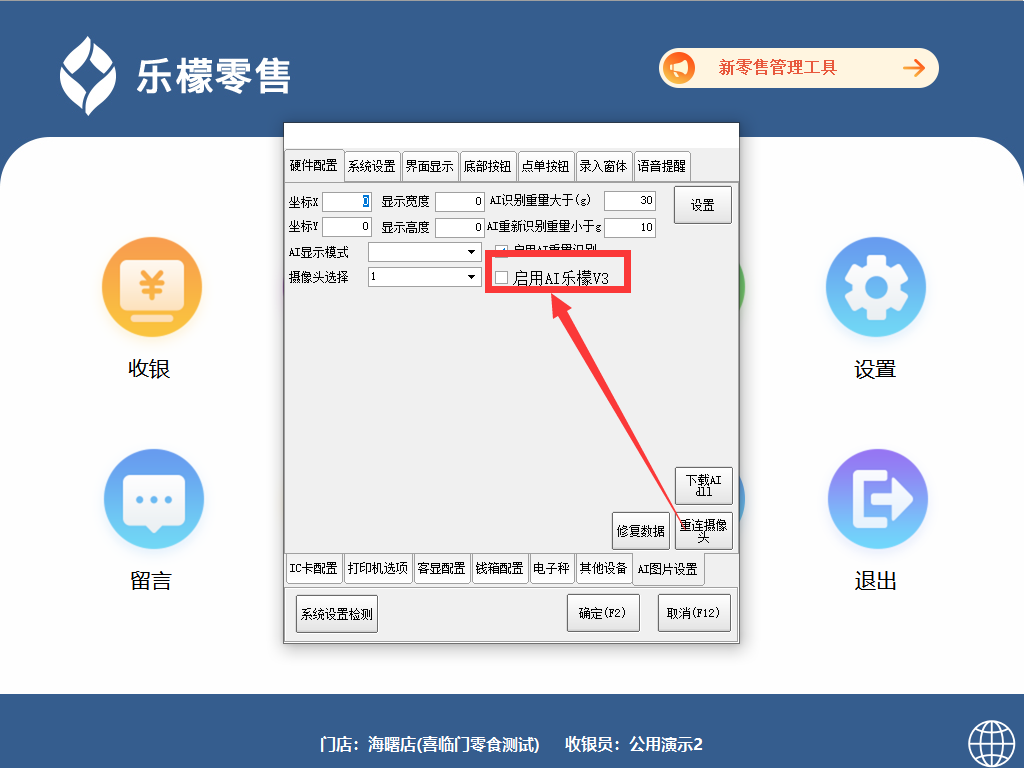Click the 门店: 海曙店 footer text
The image size is (1024, 768).
430,744
